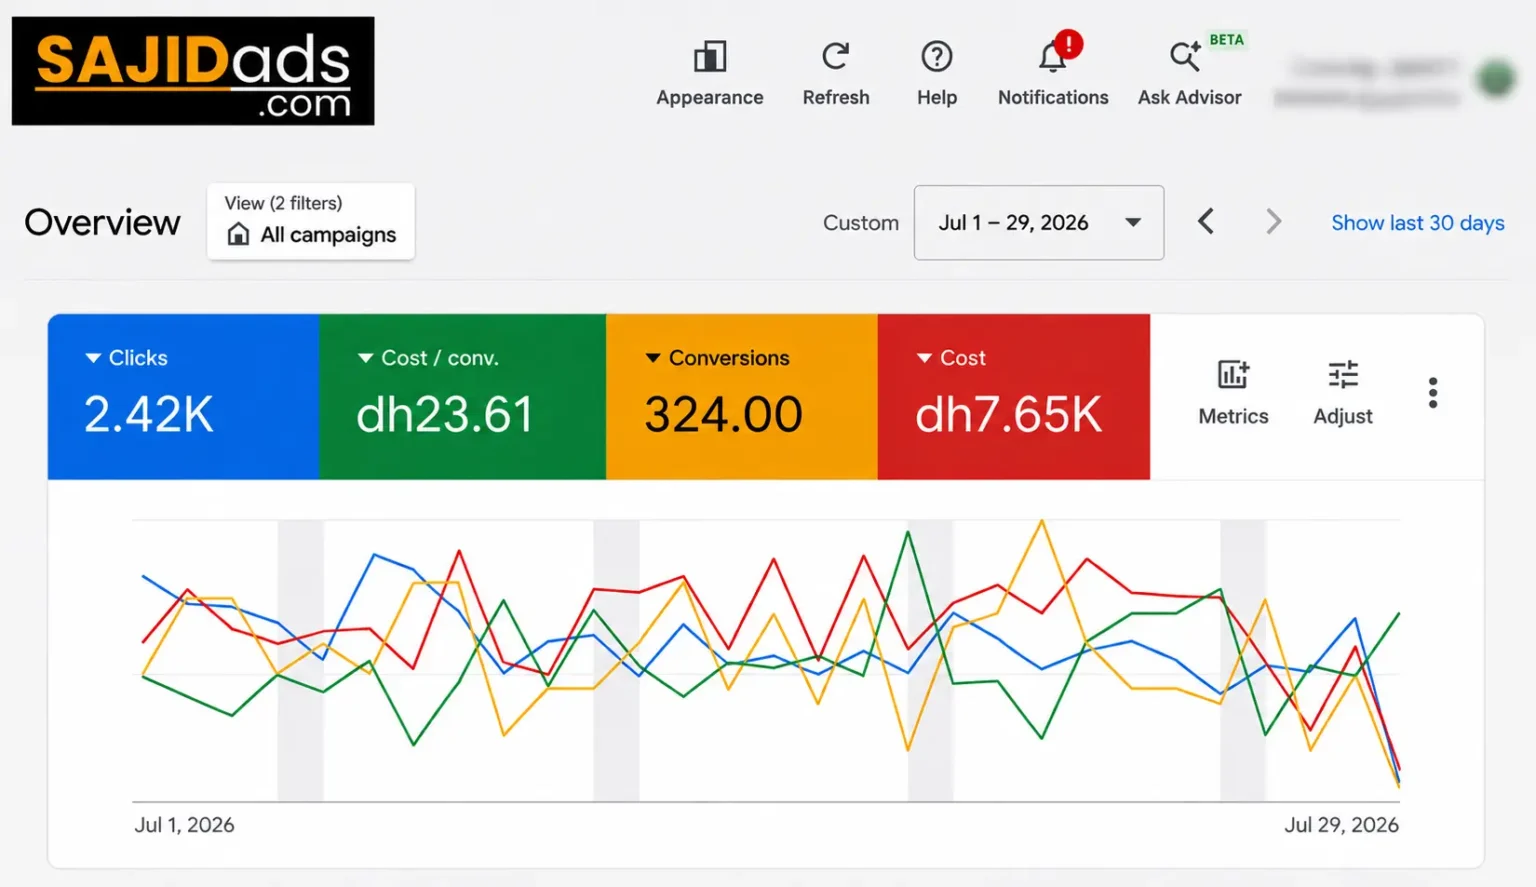Click the BETA badge on Ask Advisor

coord(1226,40)
